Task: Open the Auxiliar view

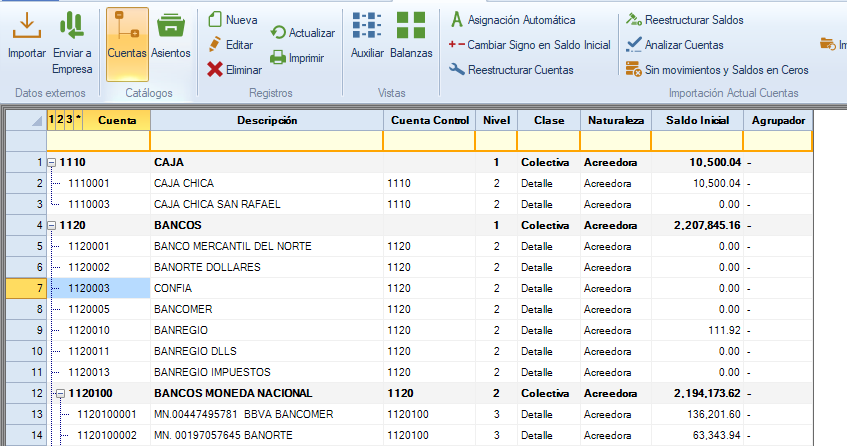Action: pos(367,27)
